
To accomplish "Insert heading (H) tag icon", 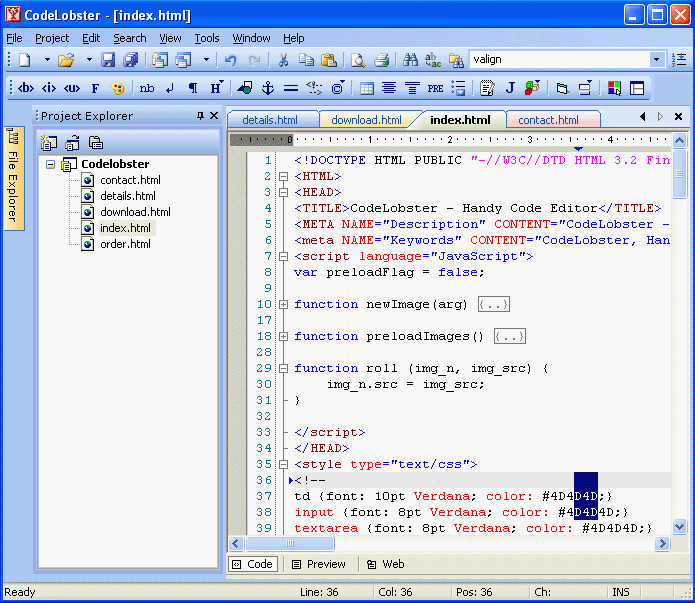I will pyautogui.click(x=216, y=87).
